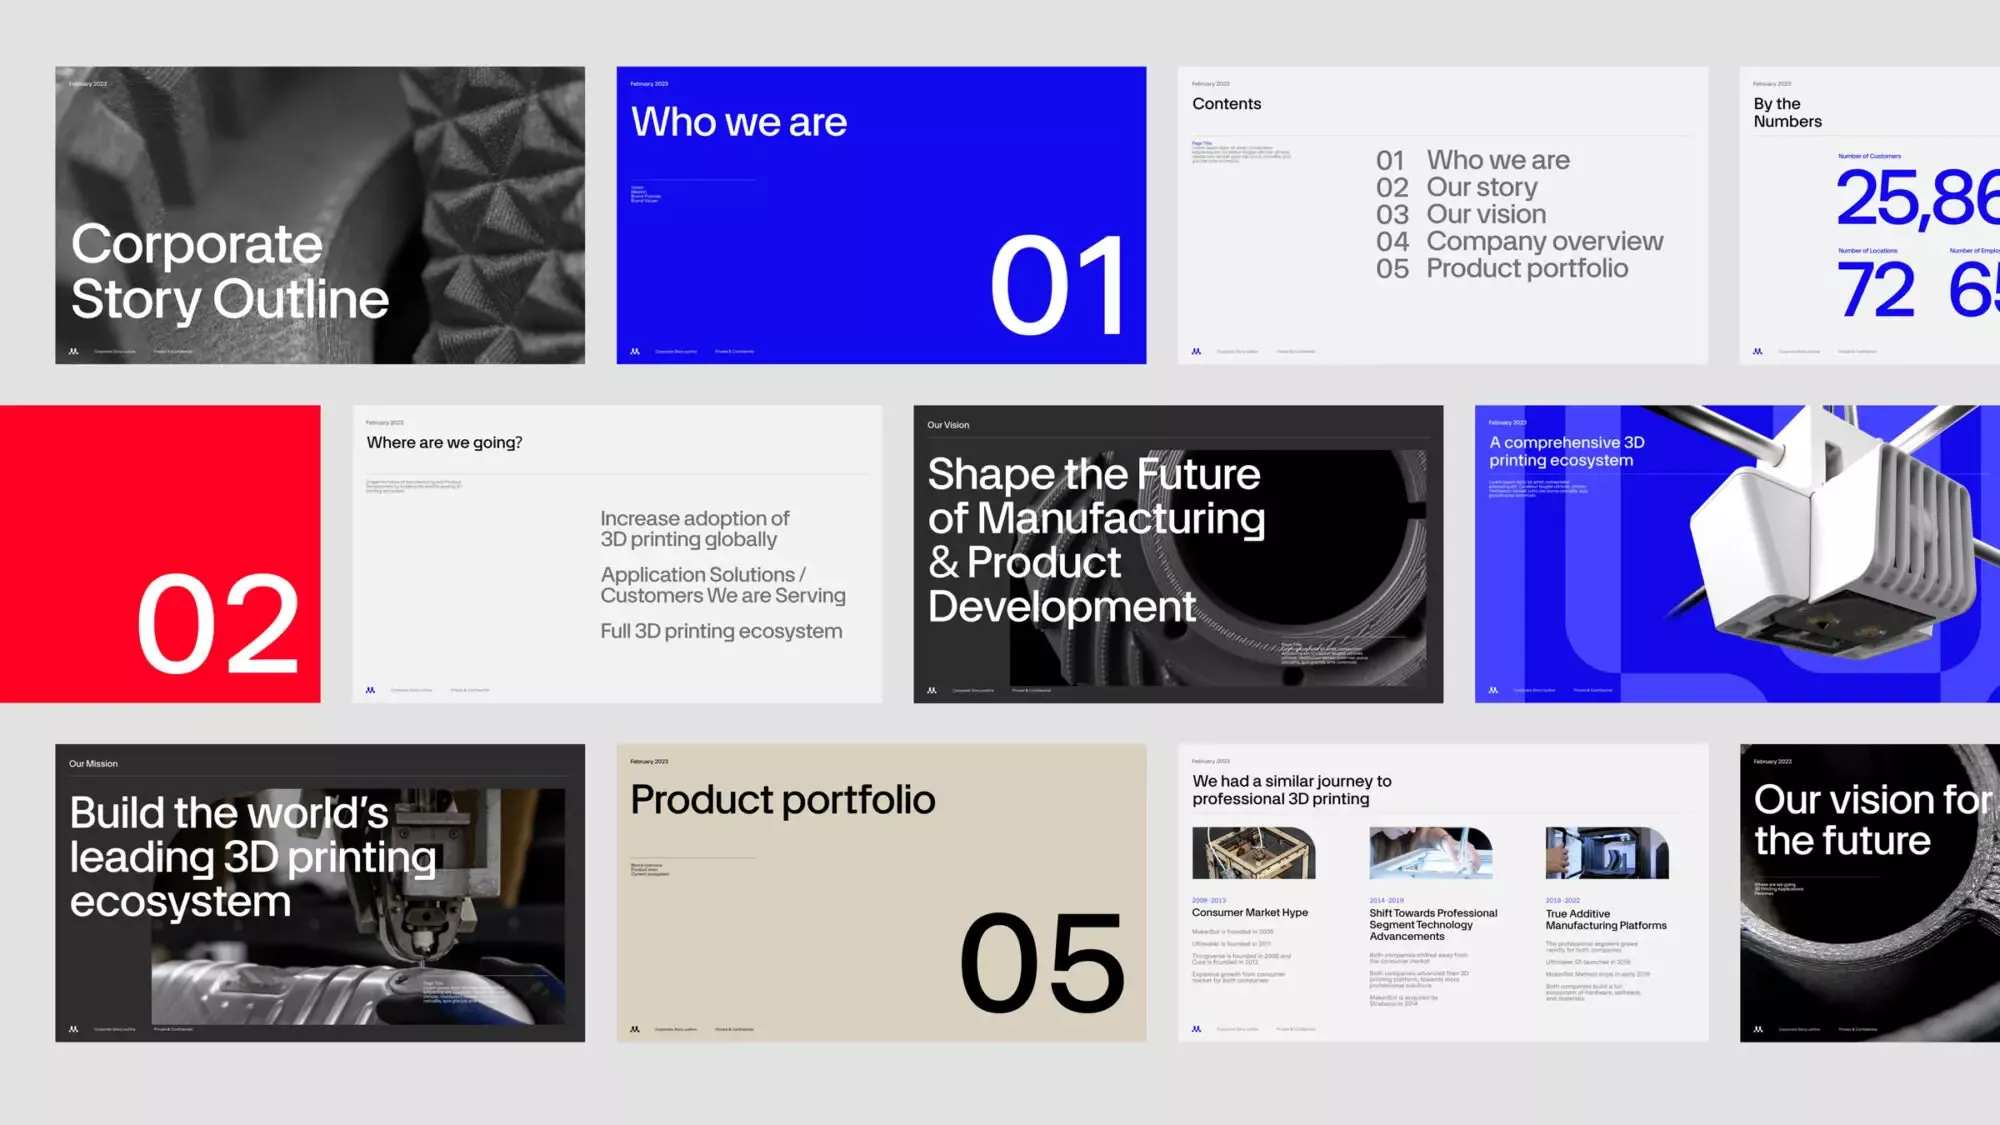Click 'Product portfolio' item in contents list
This screenshot has width=2000, height=1125.
(1526, 268)
